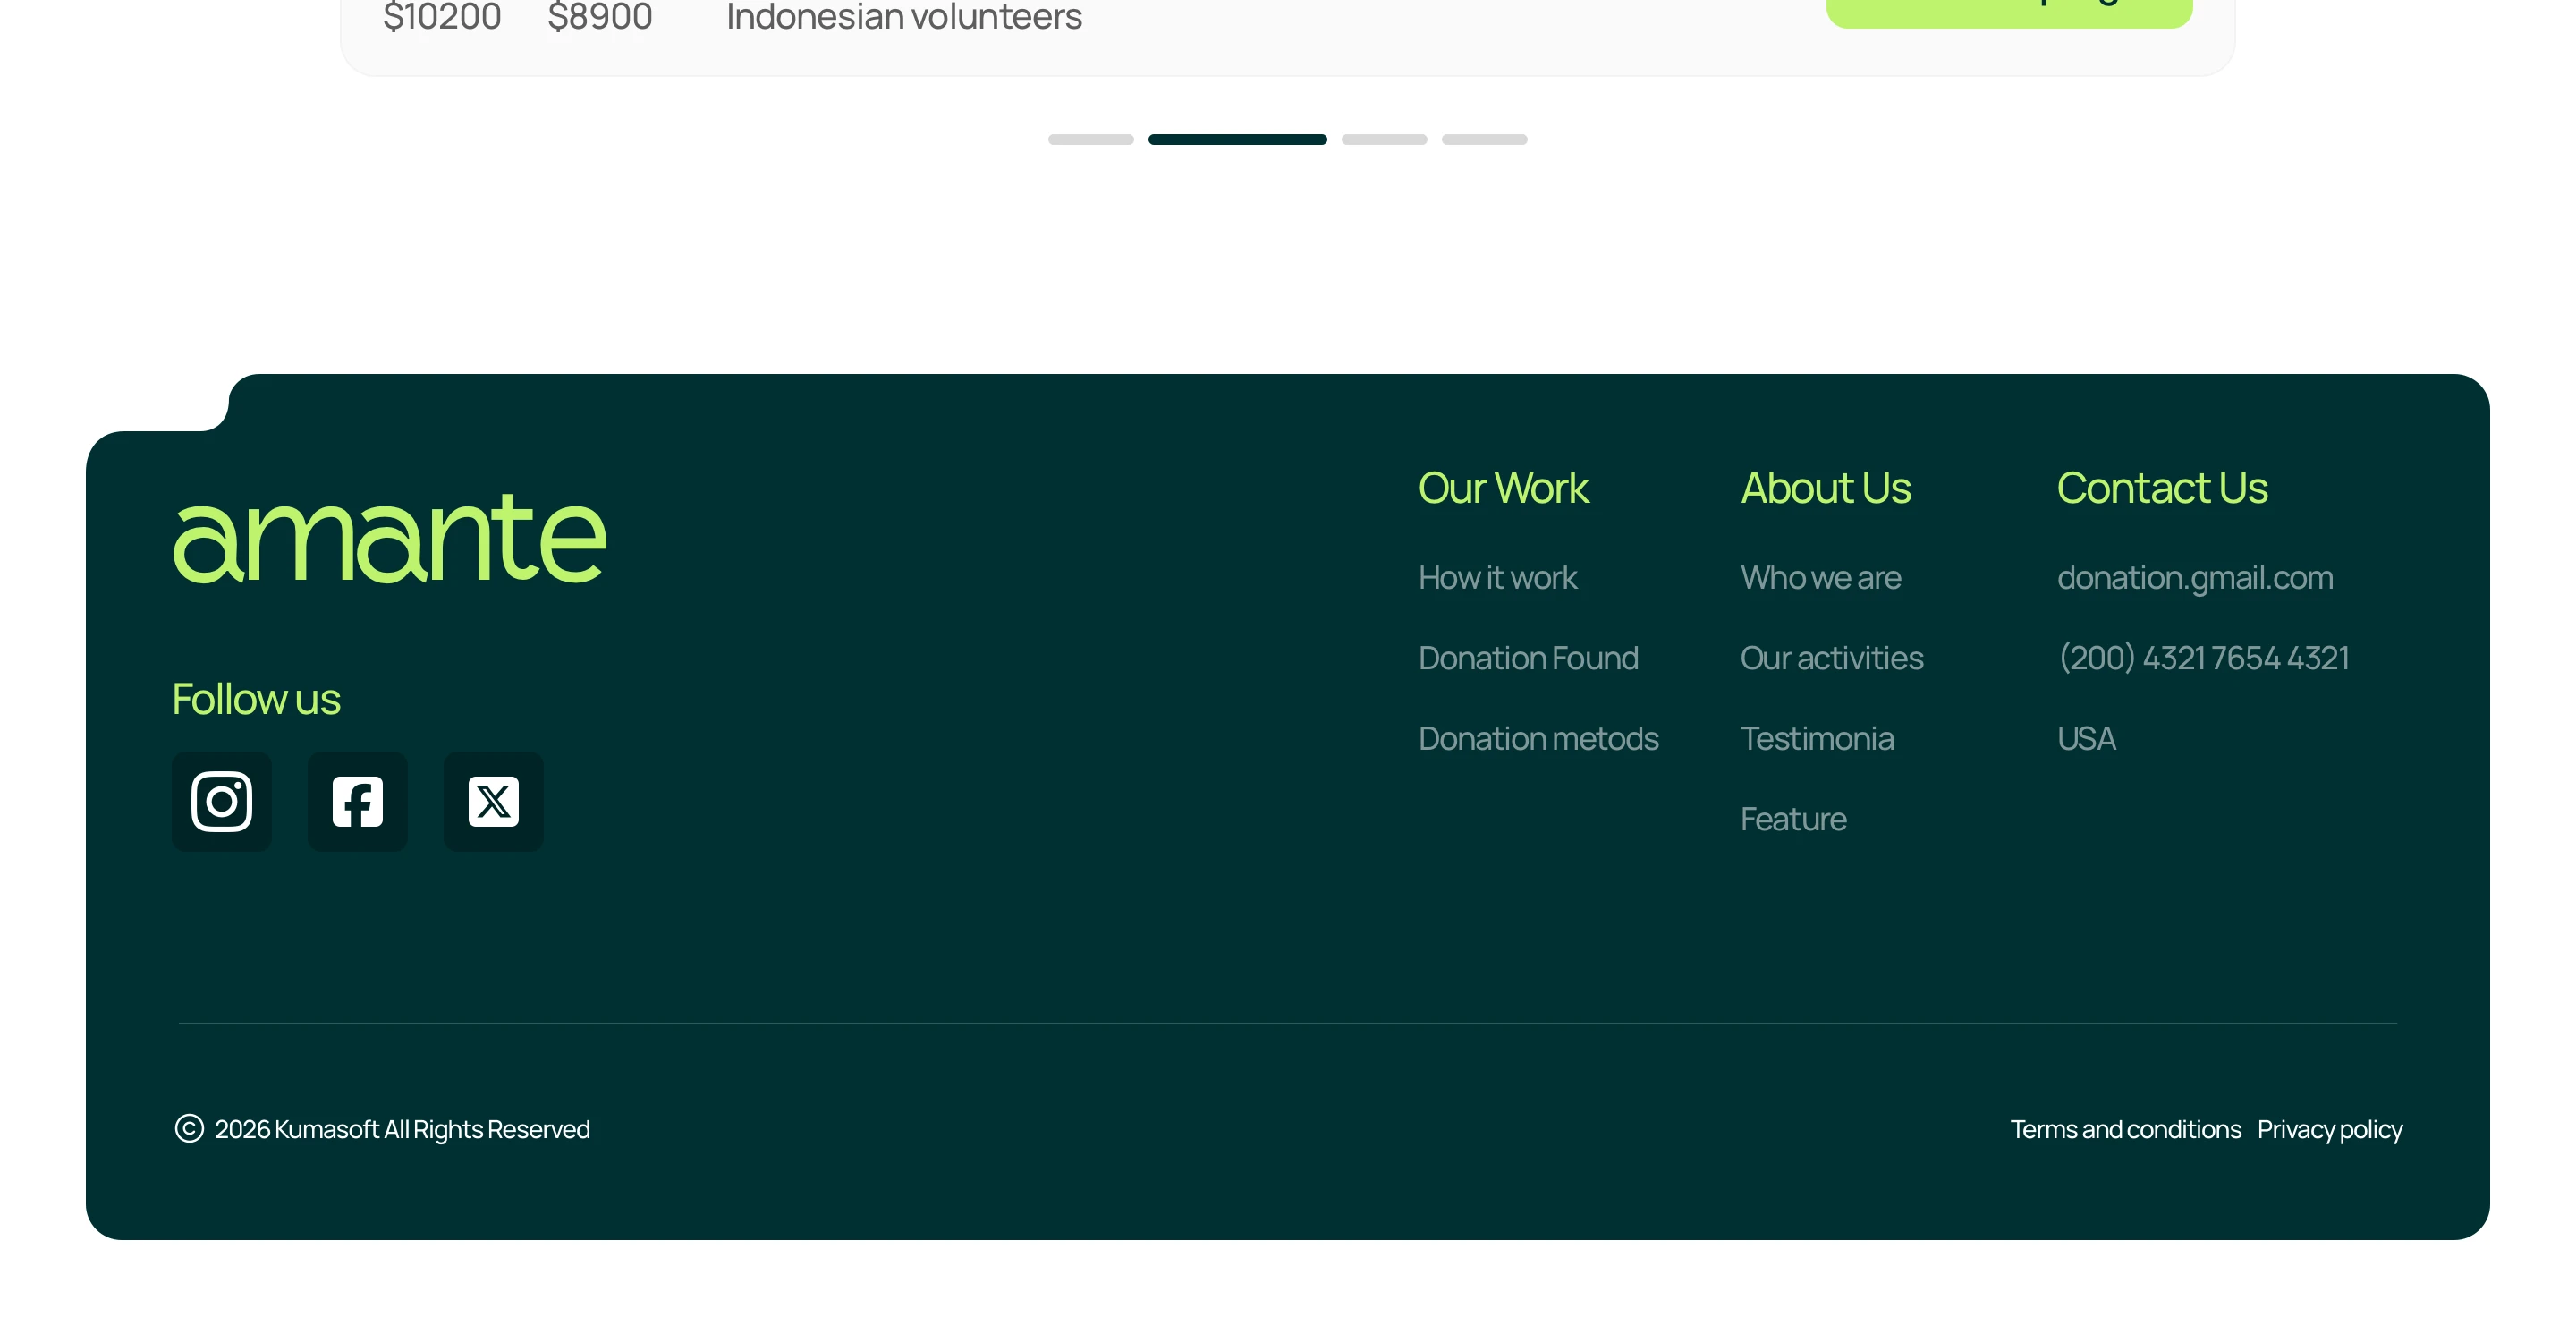Click the USA location text
Viewport: 2576px width, 1326px height.
coord(2086,738)
